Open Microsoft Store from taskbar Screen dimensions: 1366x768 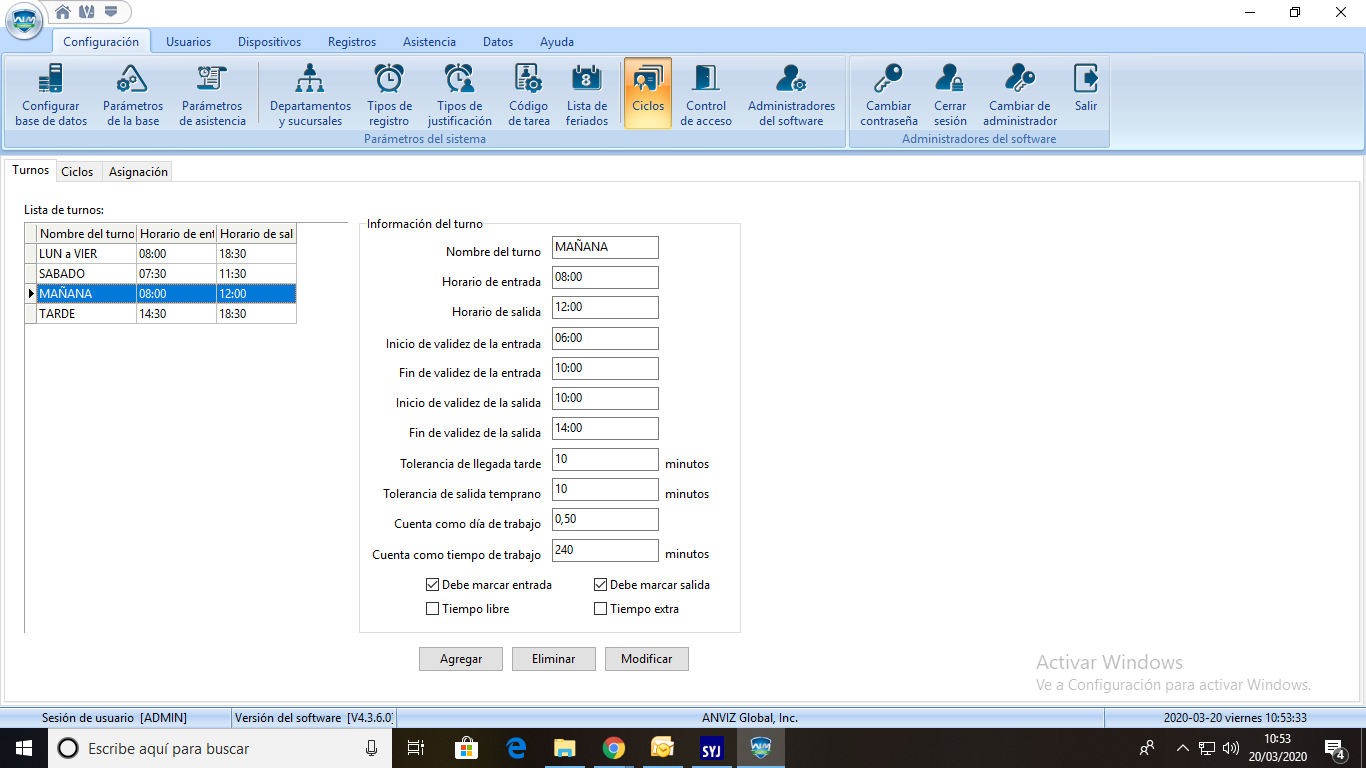[x=466, y=748]
